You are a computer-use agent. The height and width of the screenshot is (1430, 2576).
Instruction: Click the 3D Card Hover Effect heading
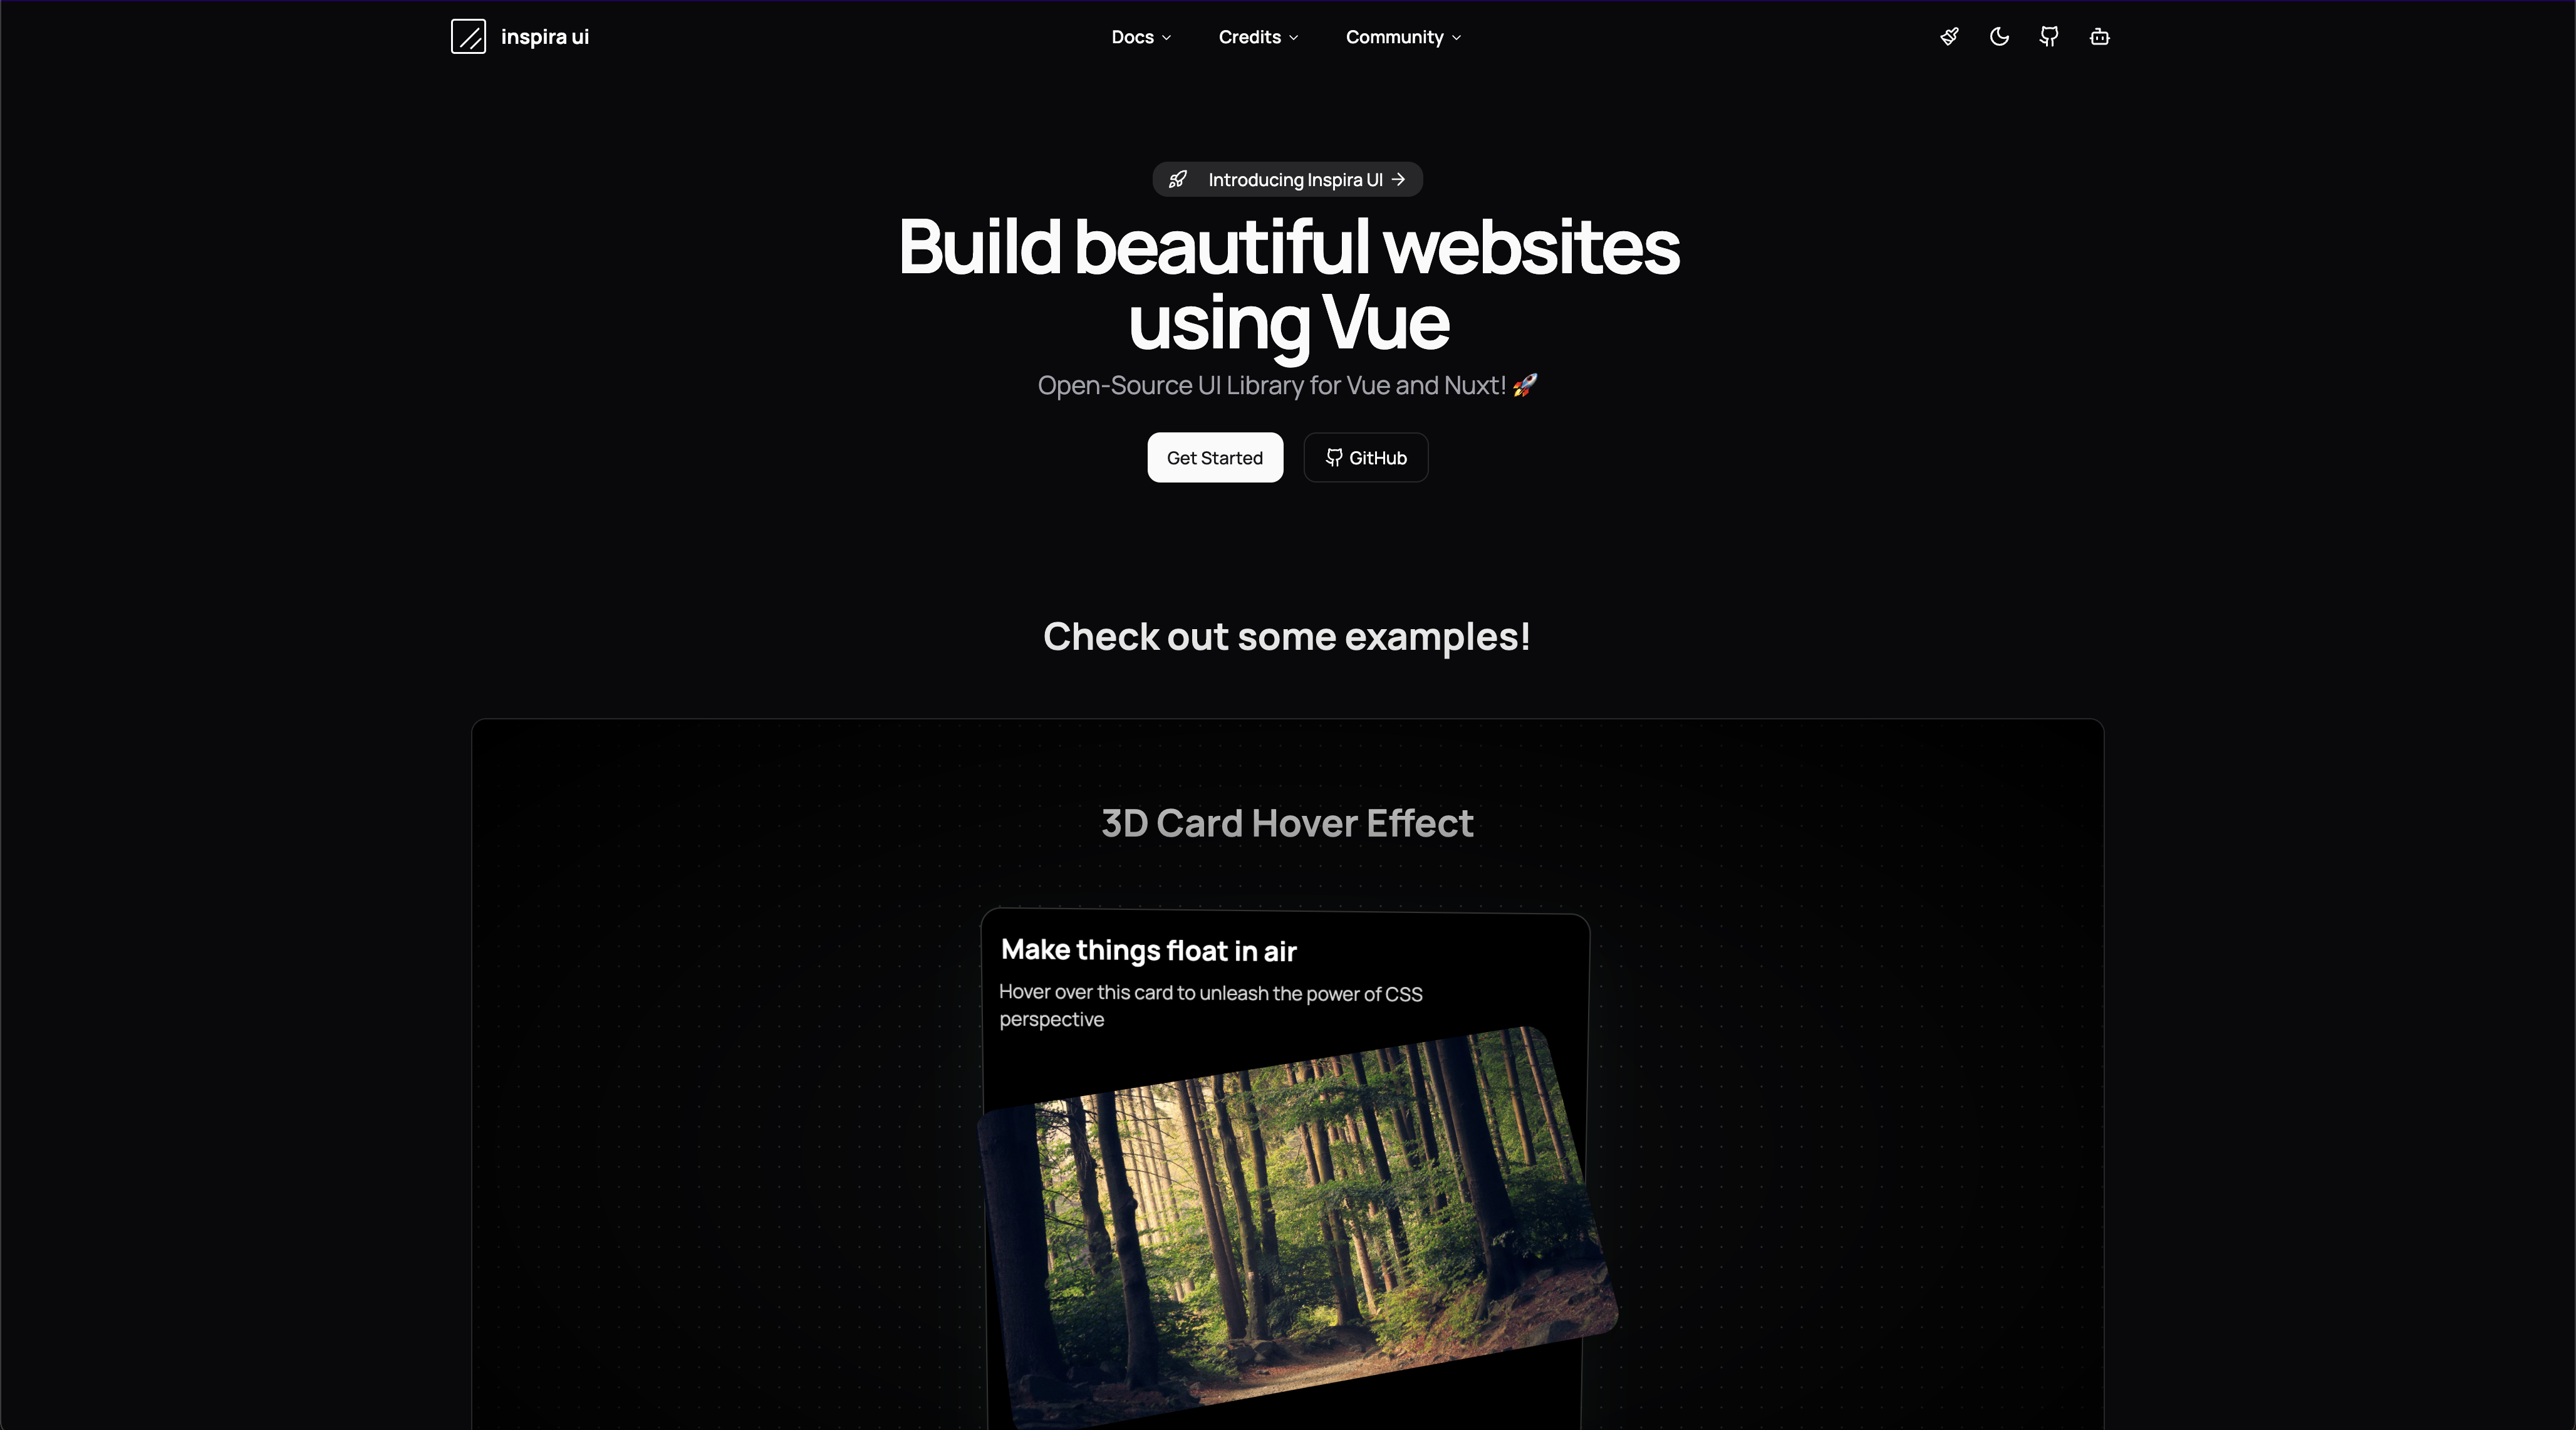pos(1287,823)
